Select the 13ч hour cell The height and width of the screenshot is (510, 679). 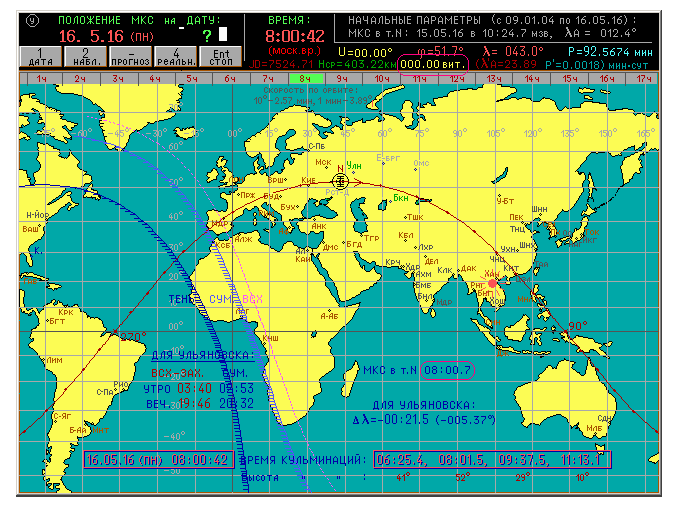tap(494, 78)
